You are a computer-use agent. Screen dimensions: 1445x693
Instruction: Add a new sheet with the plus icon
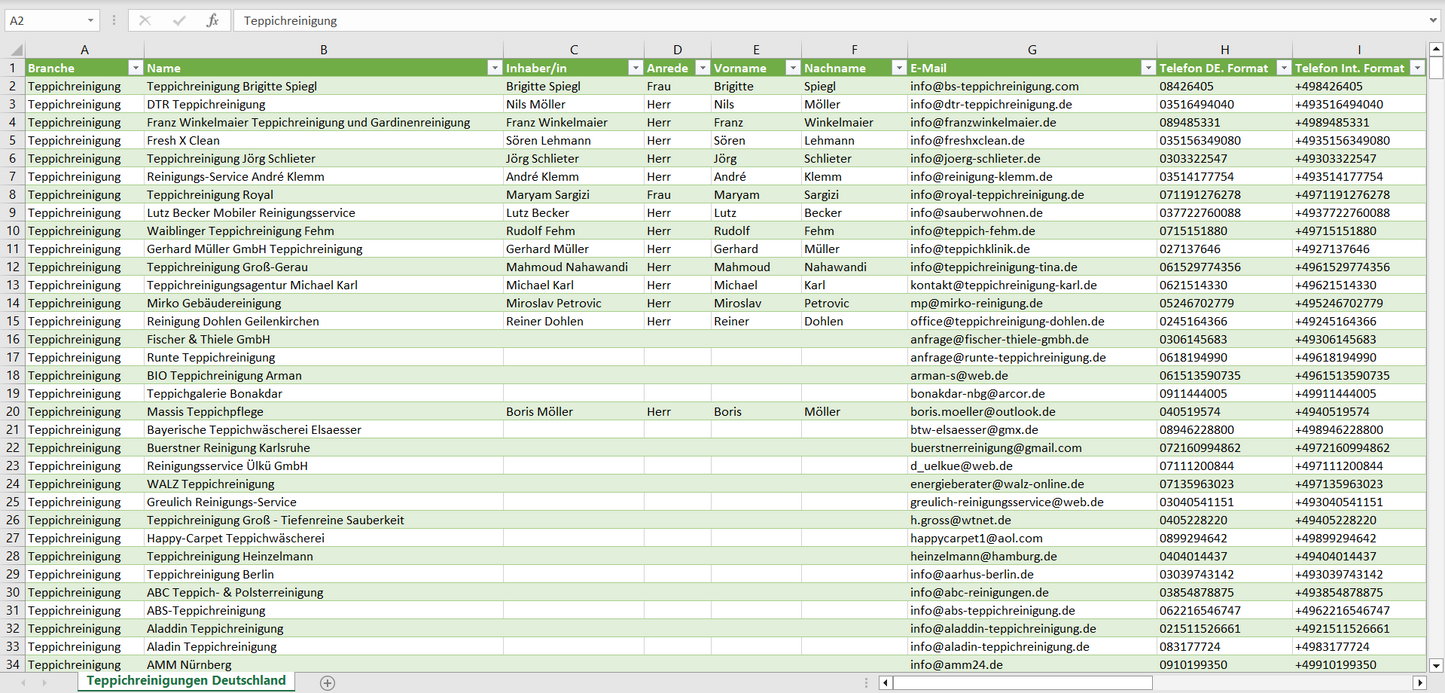click(x=327, y=682)
